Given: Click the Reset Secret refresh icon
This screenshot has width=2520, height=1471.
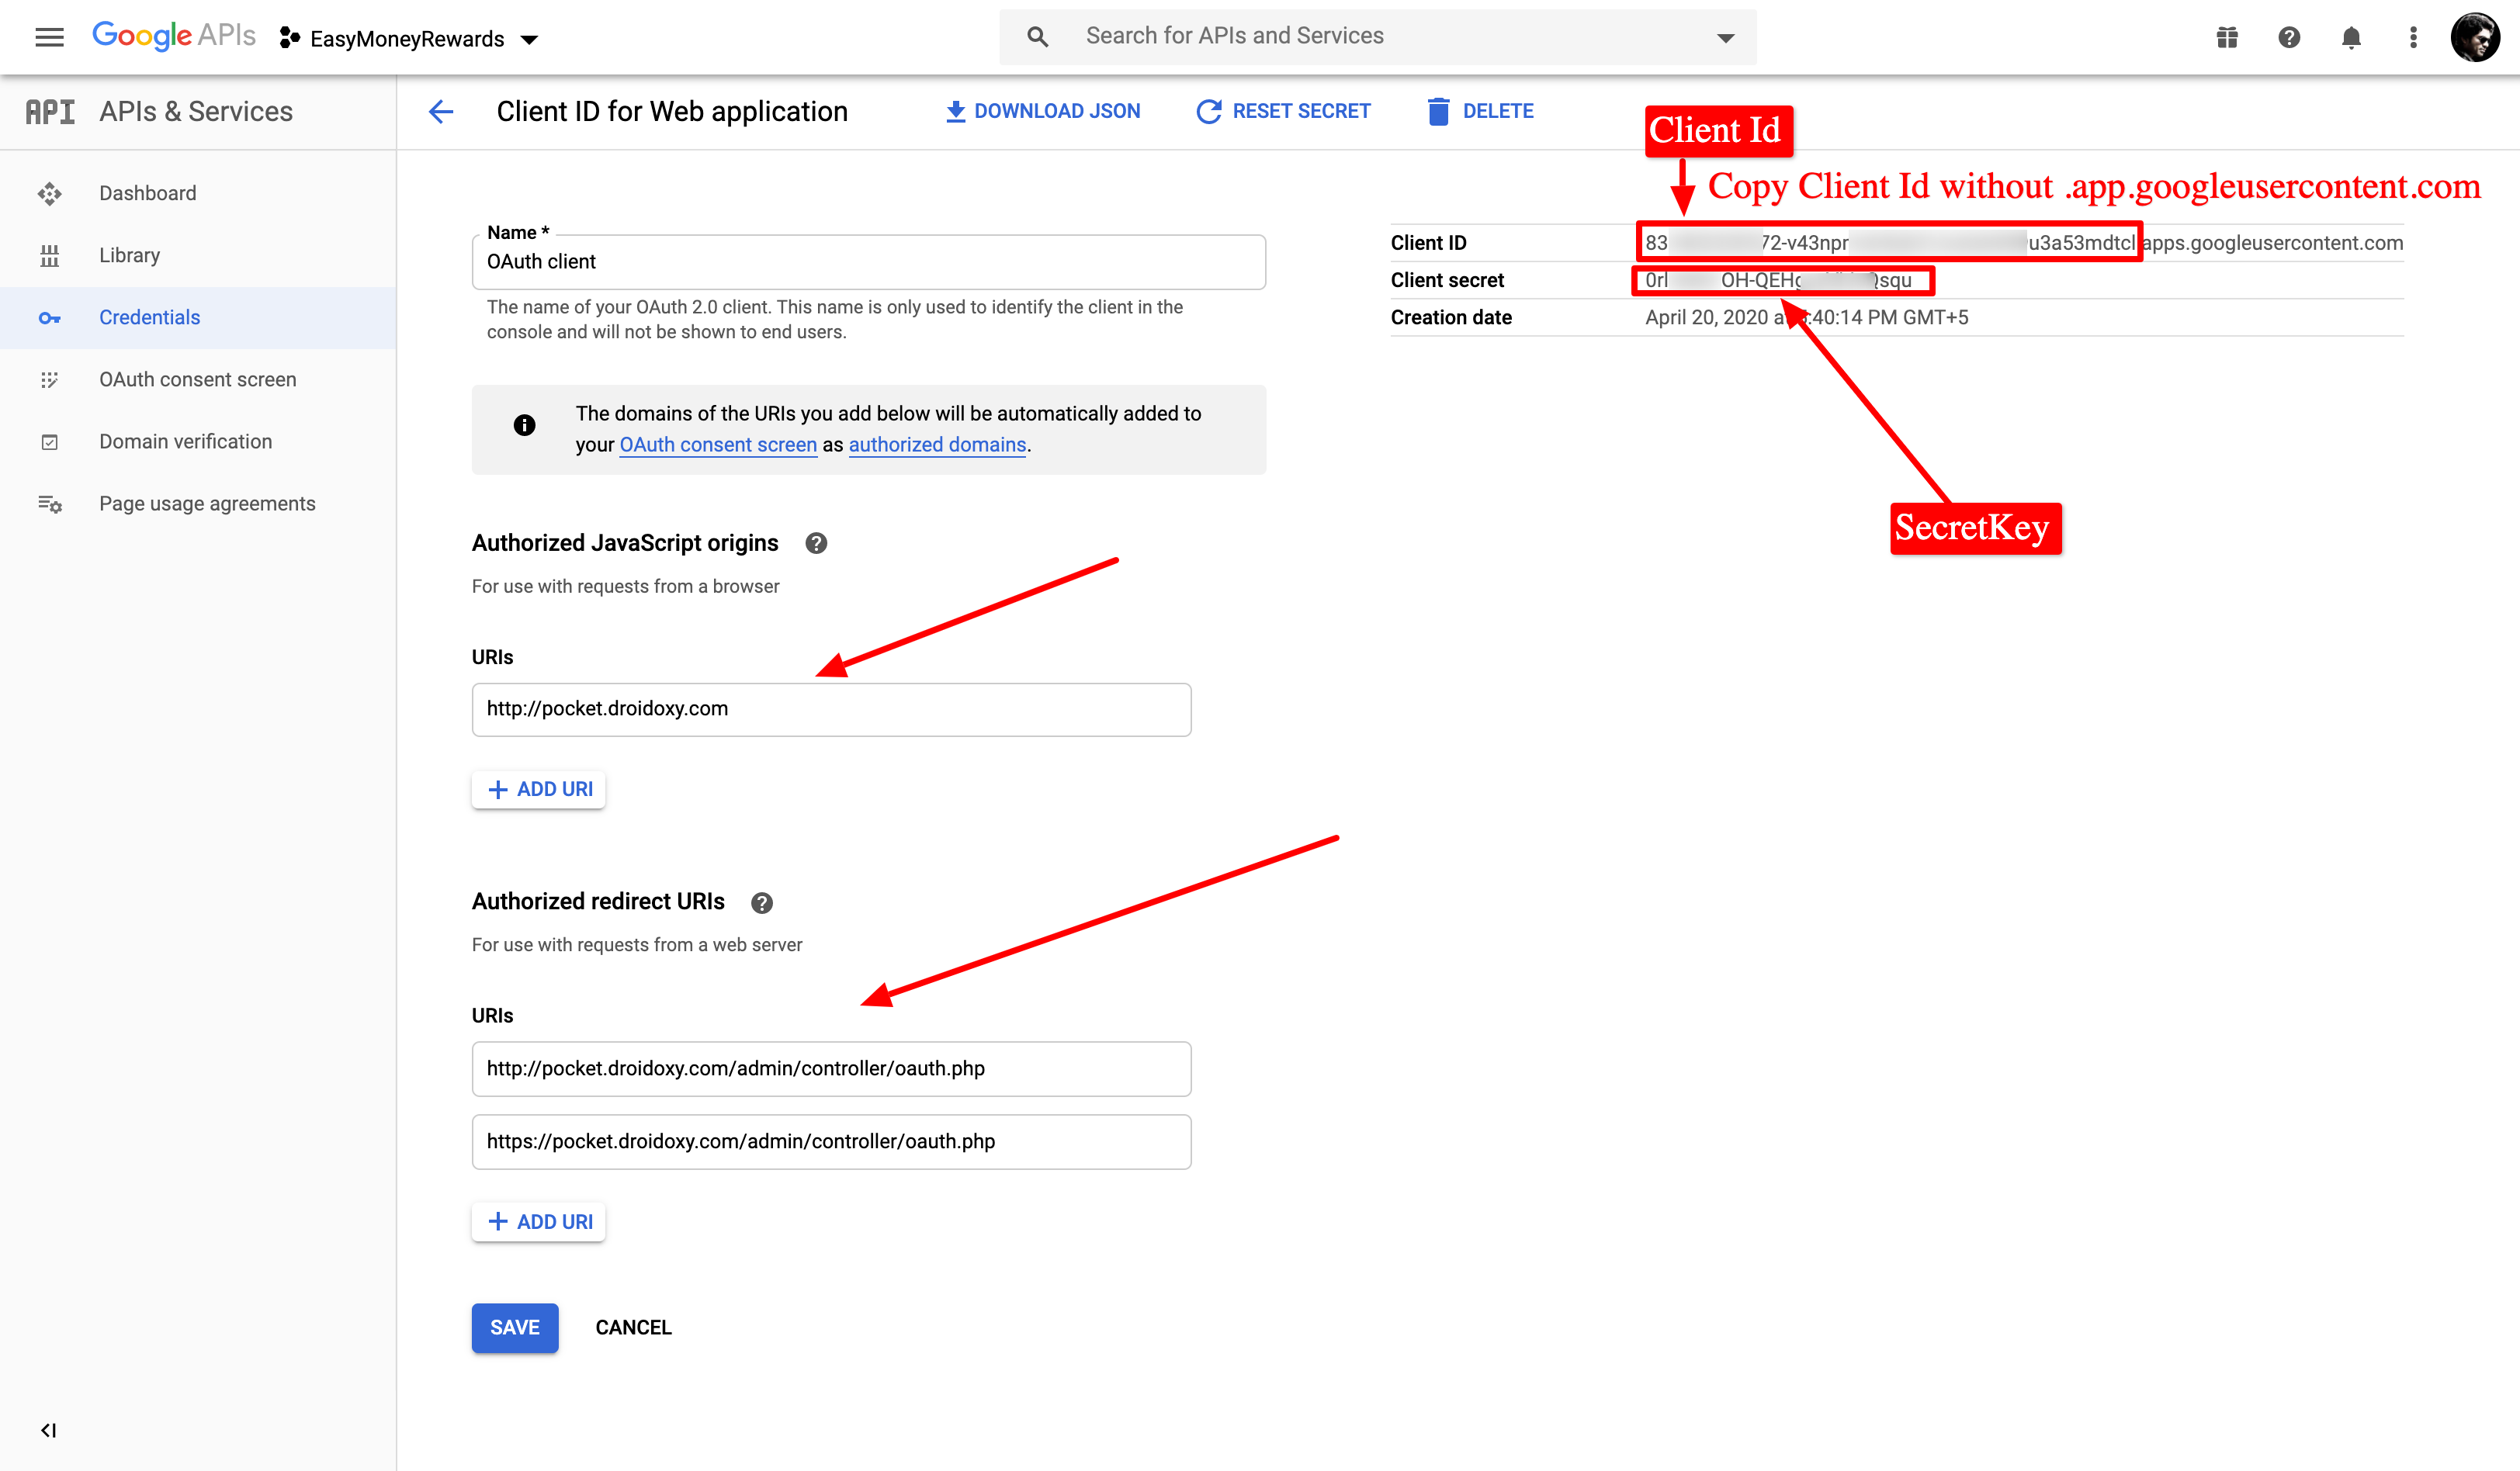Looking at the screenshot, I should click(1209, 110).
